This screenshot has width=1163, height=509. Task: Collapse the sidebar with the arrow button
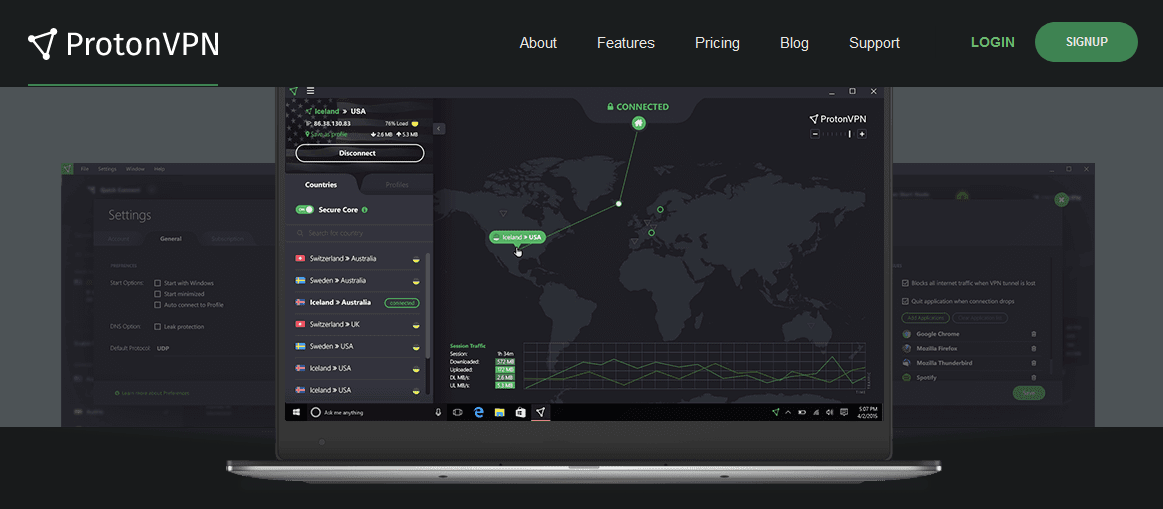tap(439, 128)
